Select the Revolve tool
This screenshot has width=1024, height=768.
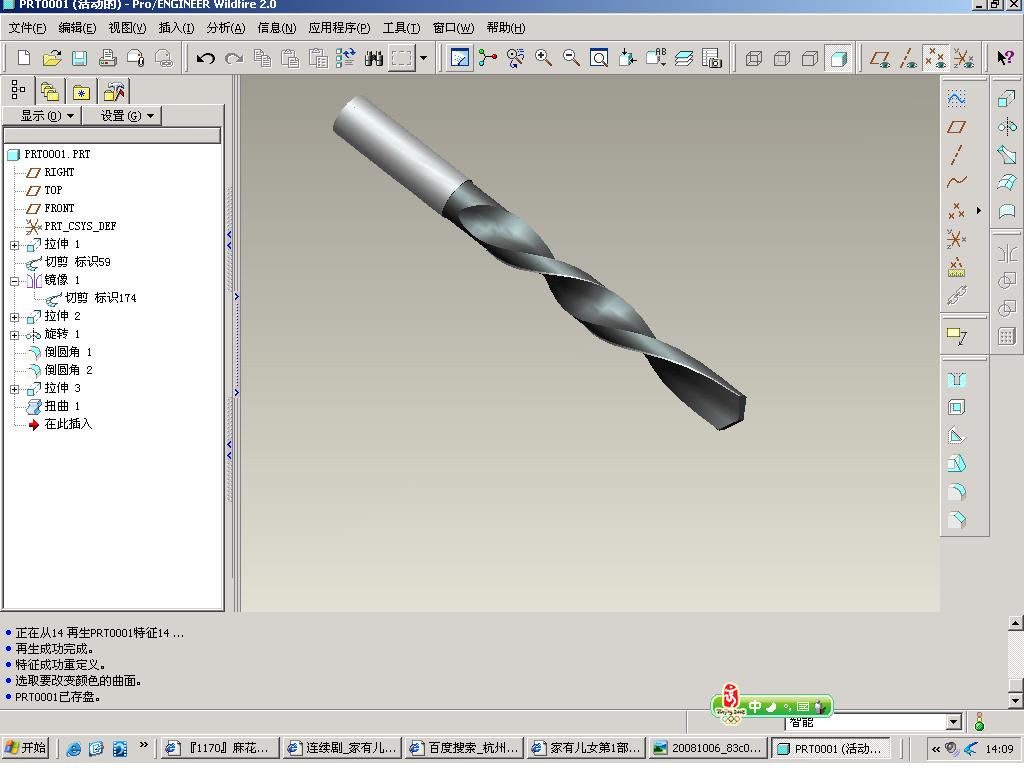tap(1006, 127)
